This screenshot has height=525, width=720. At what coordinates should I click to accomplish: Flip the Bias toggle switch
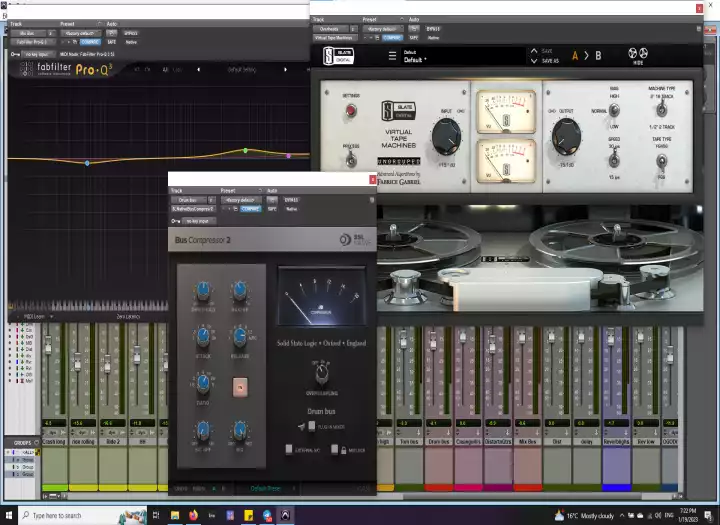pyautogui.click(x=614, y=110)
